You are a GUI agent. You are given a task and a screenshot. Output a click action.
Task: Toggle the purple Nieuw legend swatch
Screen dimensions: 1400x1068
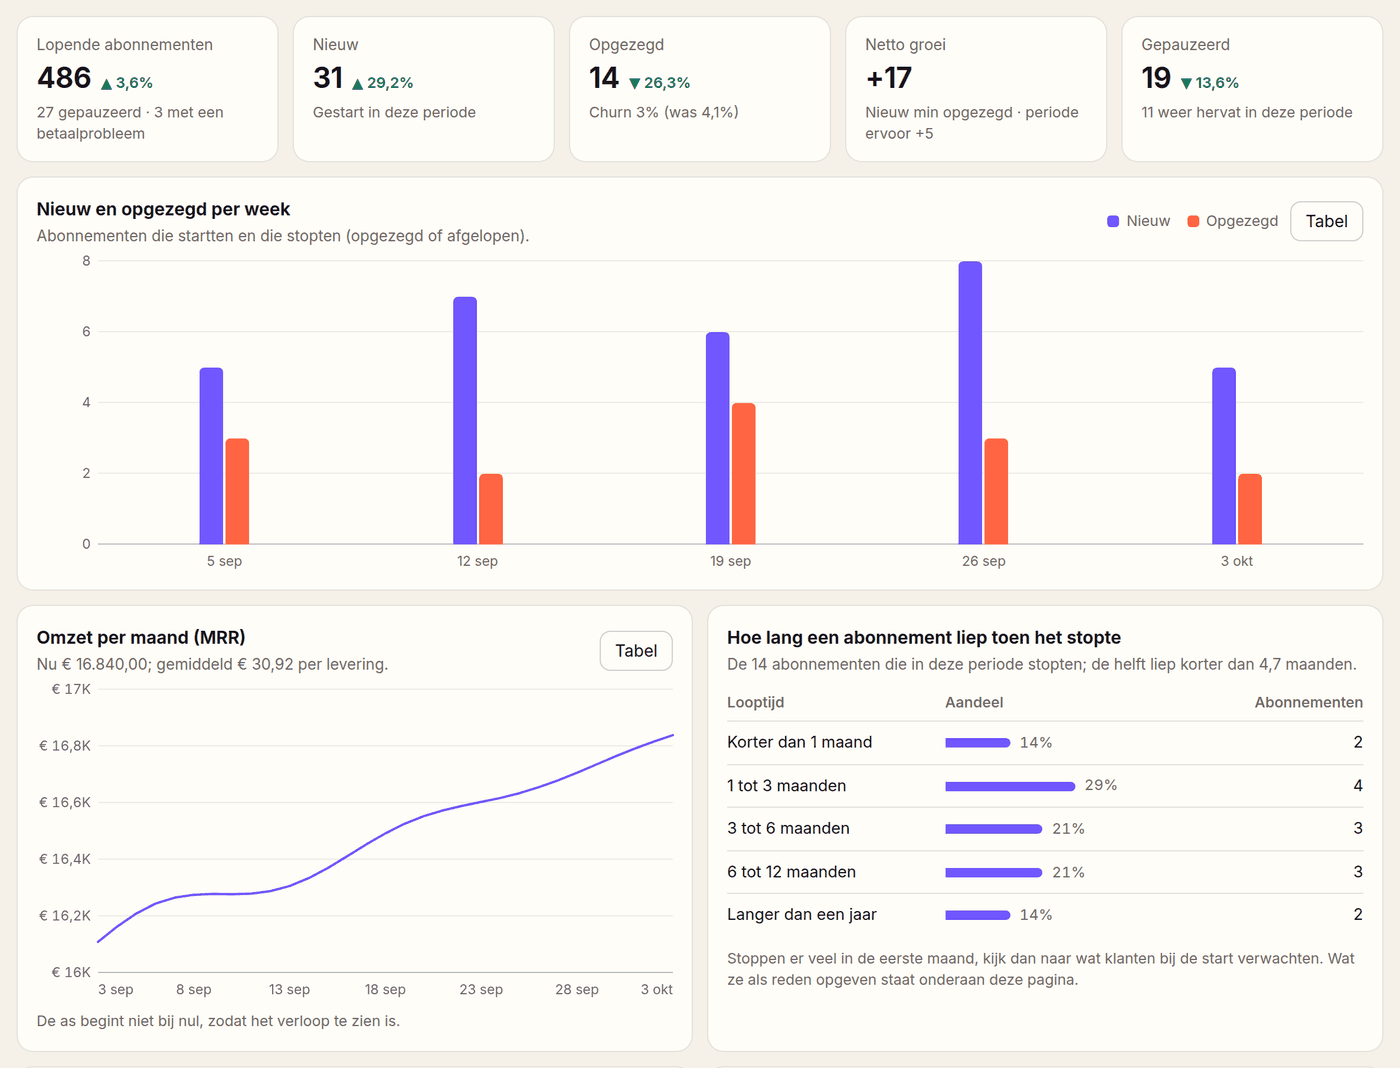(1113, 221)
